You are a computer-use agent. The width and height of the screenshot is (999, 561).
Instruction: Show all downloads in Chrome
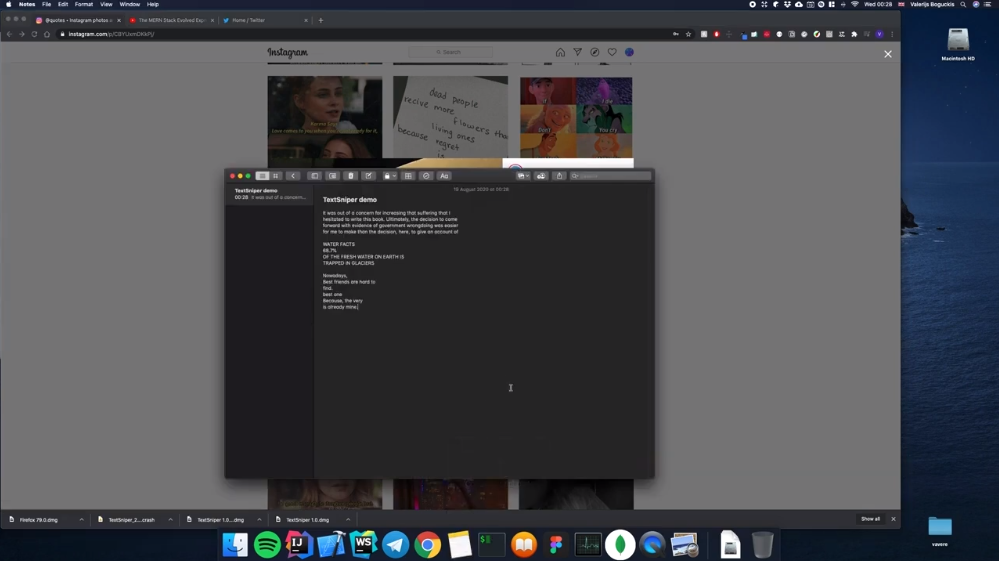870,519
